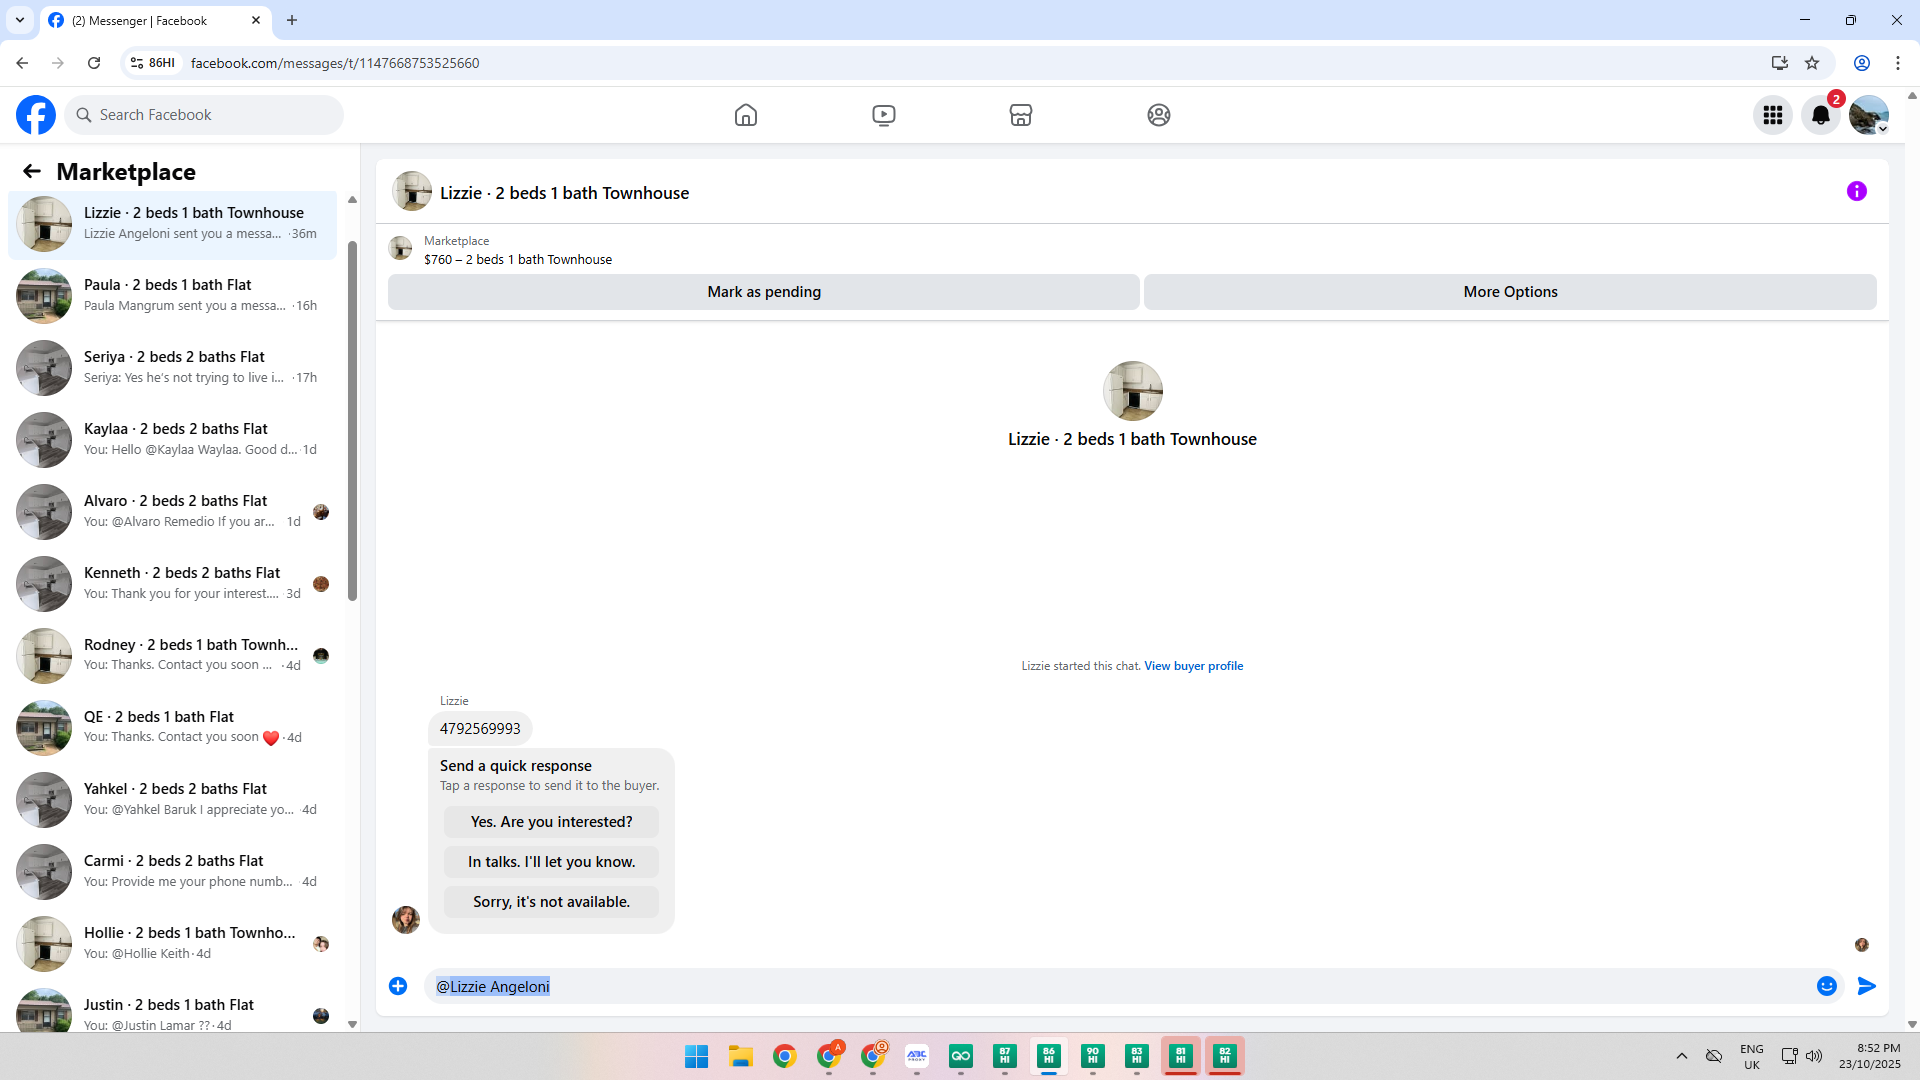Send quick reply "Sorry, it's not available."
Screen dimensions: 1920x1080
pos(551,902)
